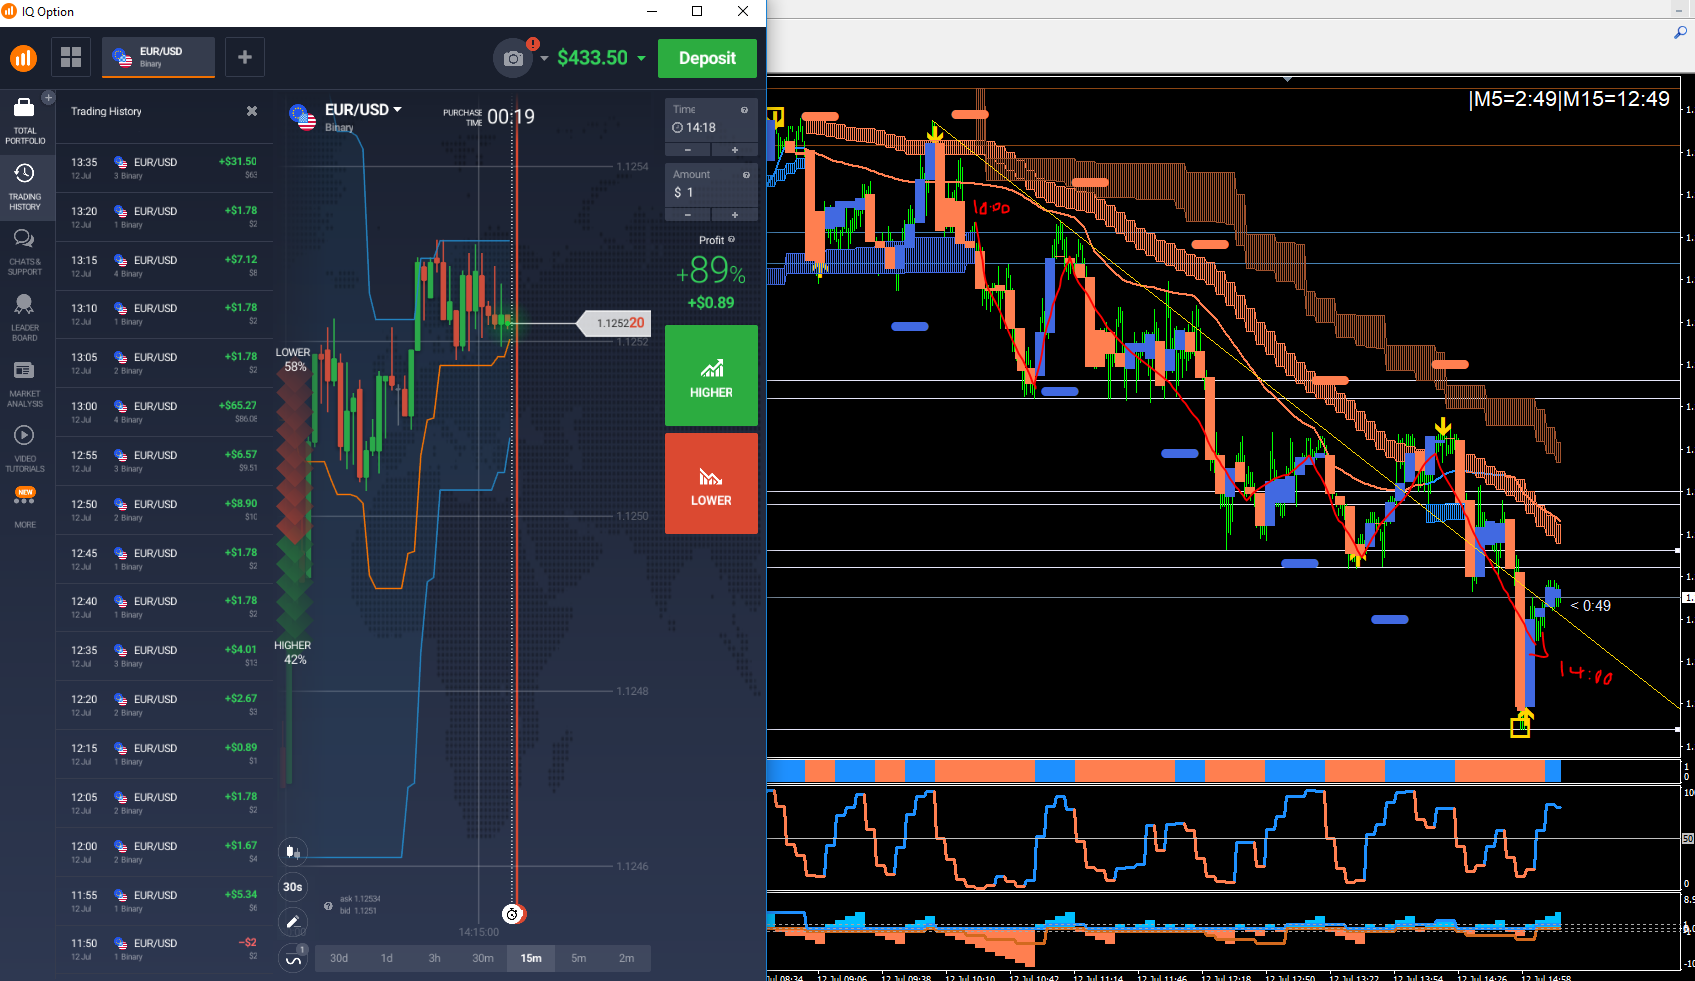
Task: Click the small plus badge above Total Portfolio
Action: 48,97
